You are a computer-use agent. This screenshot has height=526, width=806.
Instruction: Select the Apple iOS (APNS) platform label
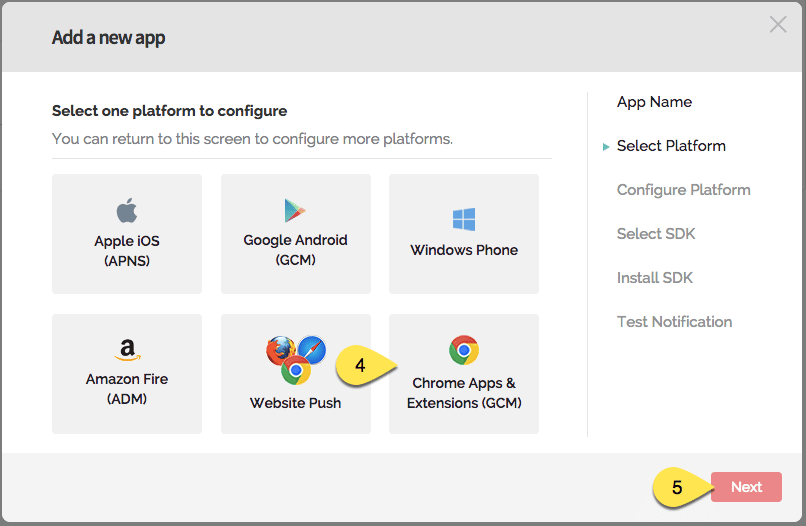point(127,250)
